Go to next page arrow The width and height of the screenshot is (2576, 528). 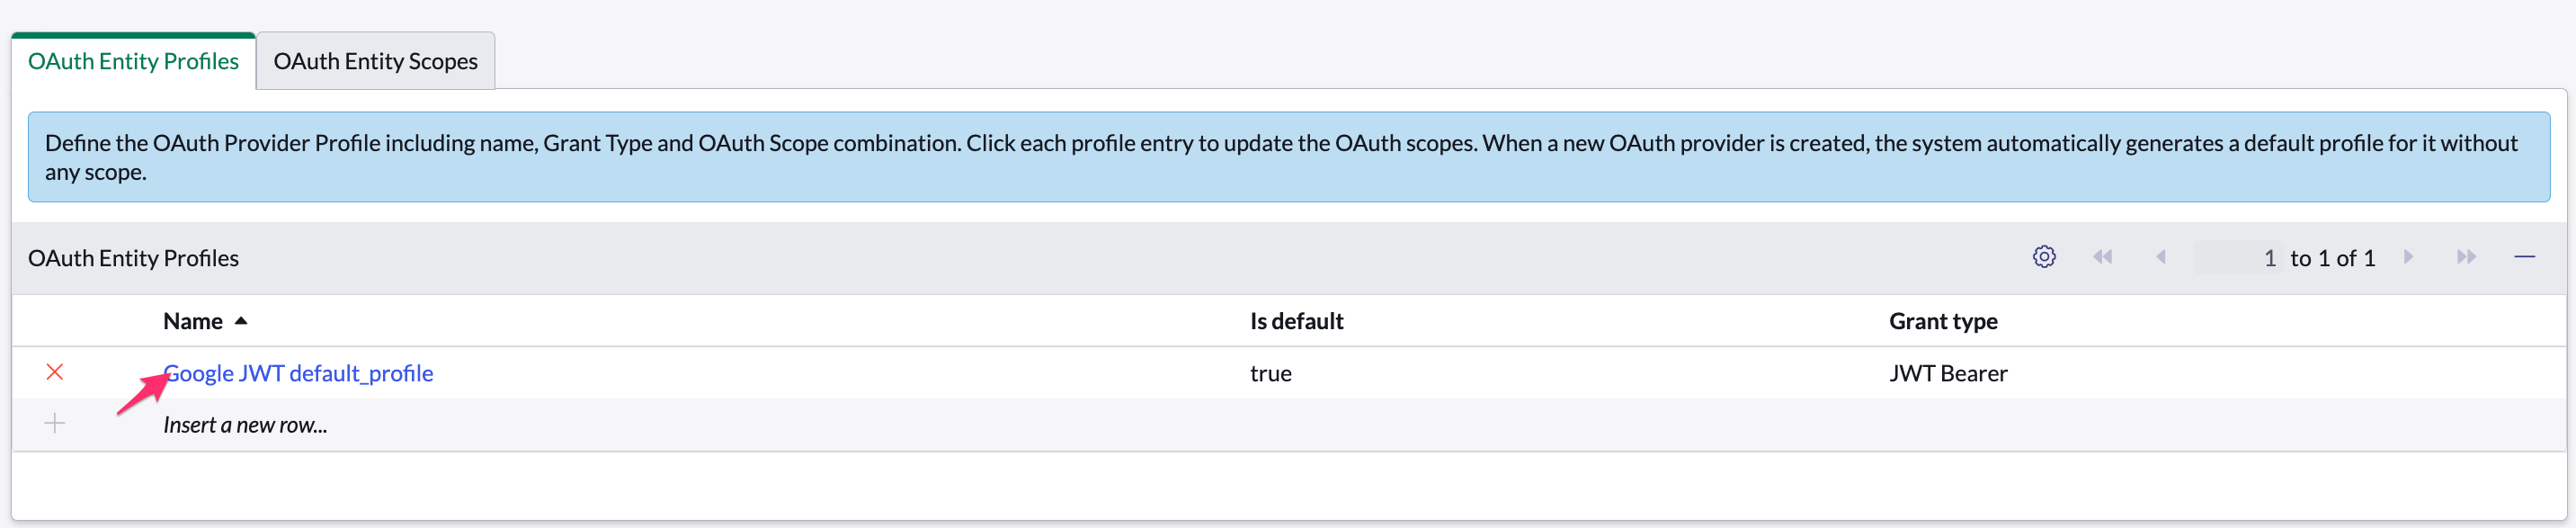pos(2409,256)
